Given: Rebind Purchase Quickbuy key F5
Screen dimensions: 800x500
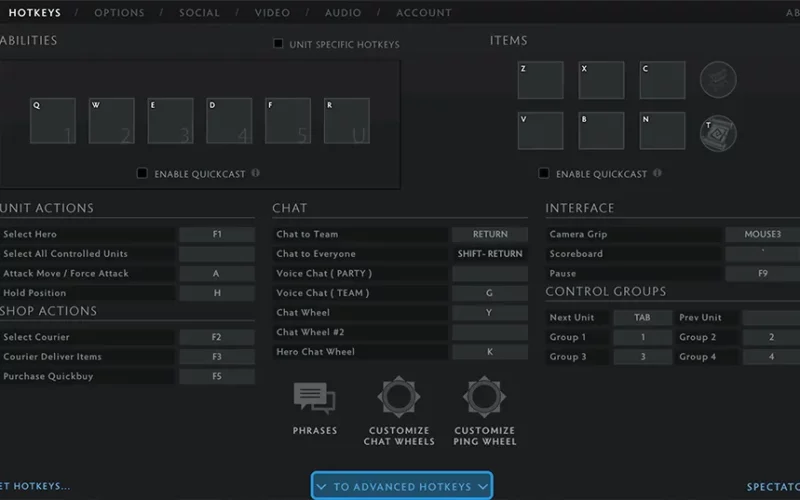Looking at the screenshot, I should point(217,376).
